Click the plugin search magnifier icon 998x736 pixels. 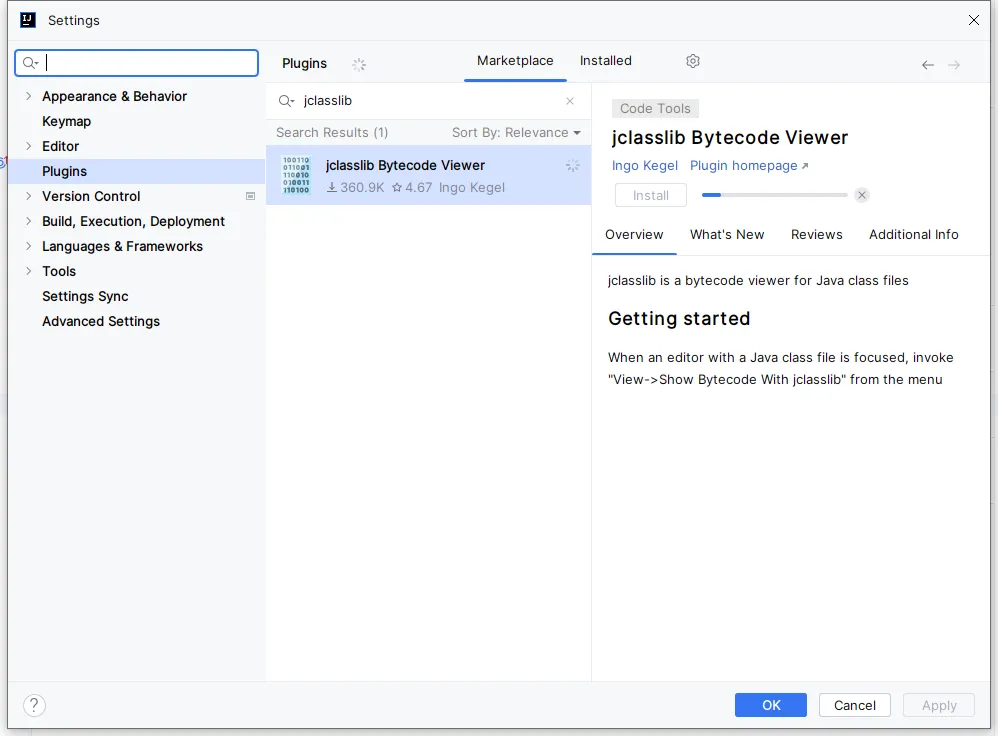(x=286, y=101)
